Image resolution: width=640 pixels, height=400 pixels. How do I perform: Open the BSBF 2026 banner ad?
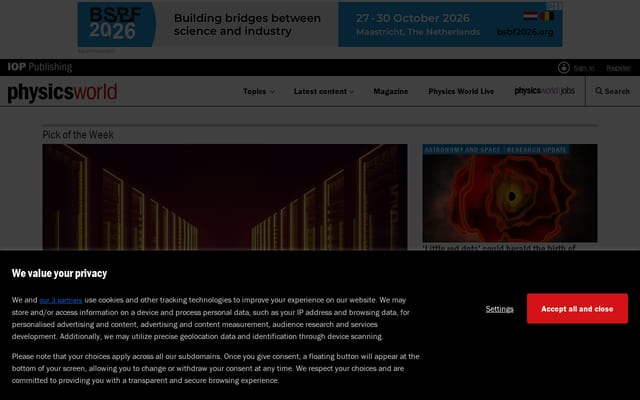[320, 24]
